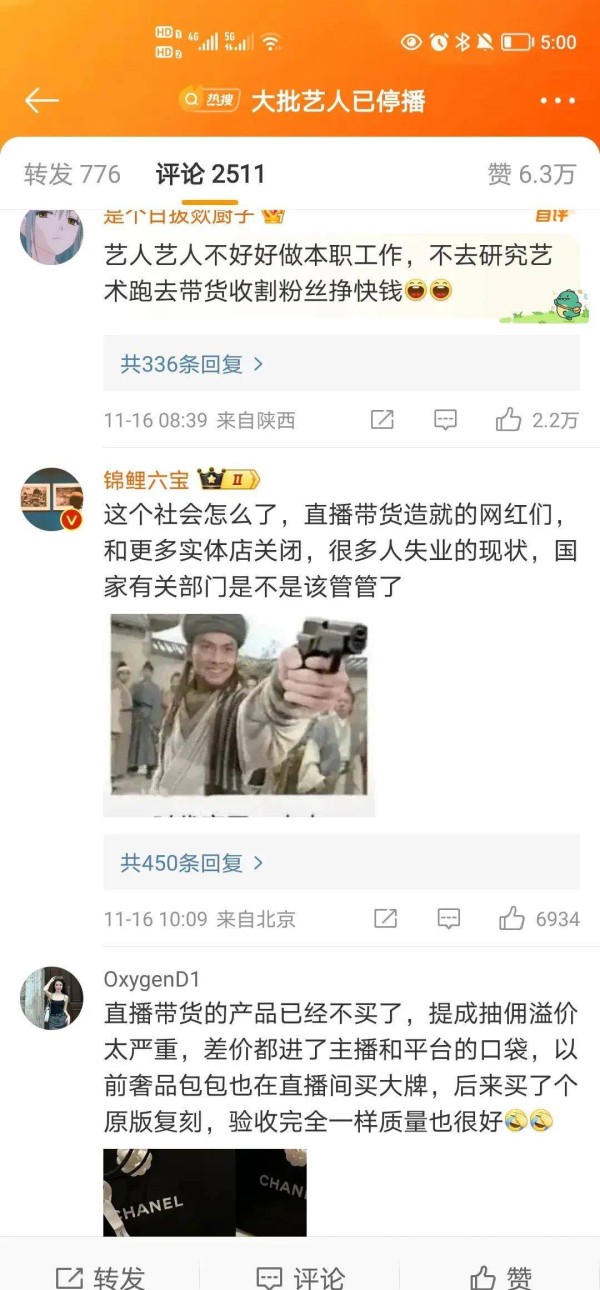Image resolution: width=600 pixels, height=1290 pixels.
Task: Go back using the top-left arrow
Action: tap(41, 100)
